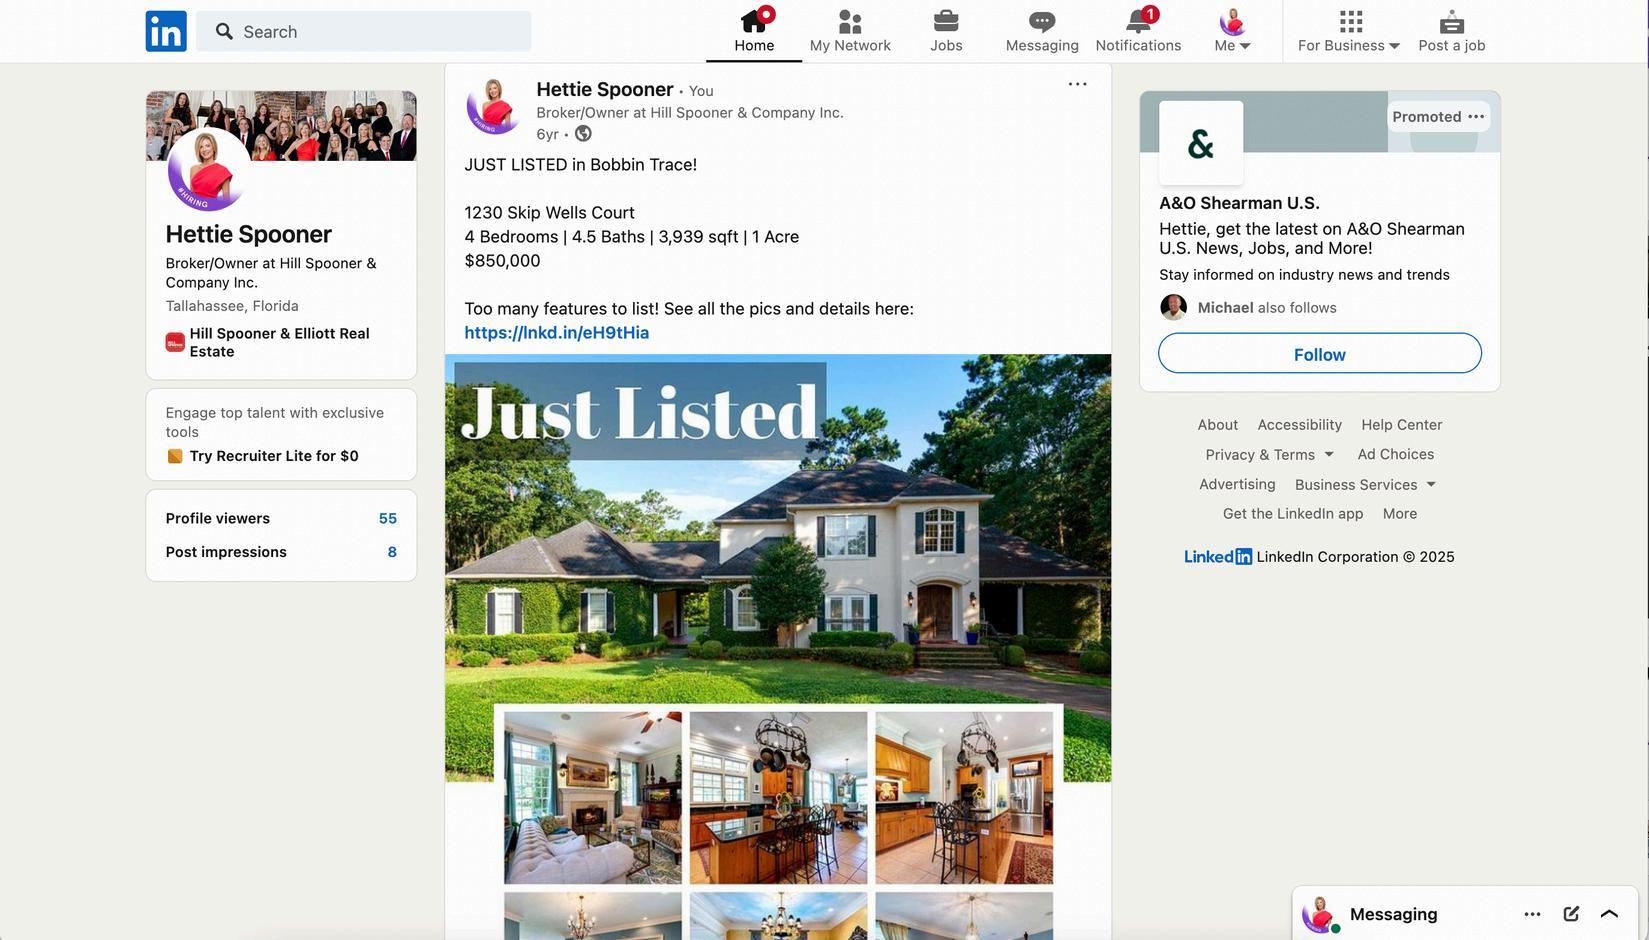Open Hill Spooner & Elliott Real Estate page
The image size is (1649, 940).
[280, 342]
